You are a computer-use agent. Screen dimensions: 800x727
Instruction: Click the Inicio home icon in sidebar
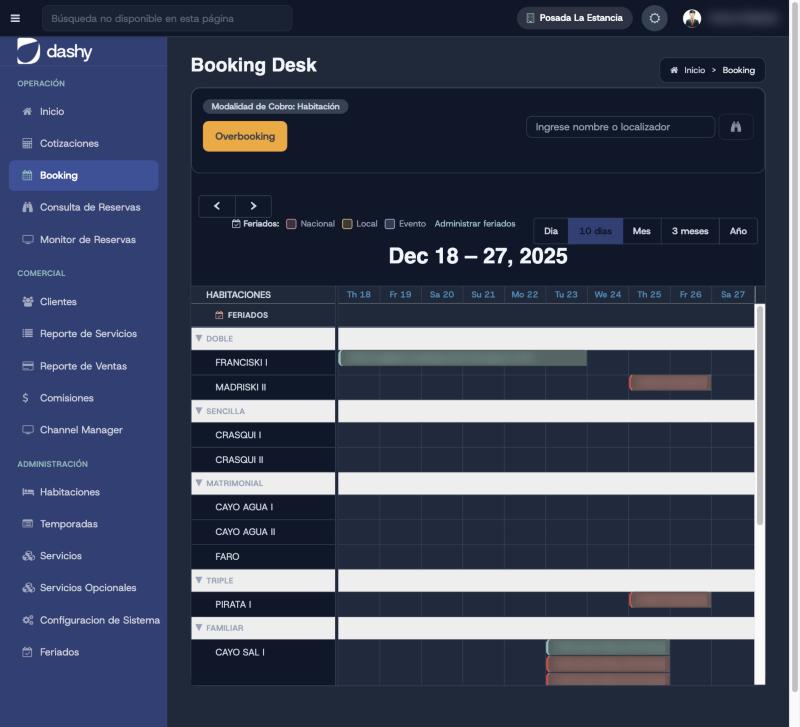pyautogui.click(x=28, y=111)
